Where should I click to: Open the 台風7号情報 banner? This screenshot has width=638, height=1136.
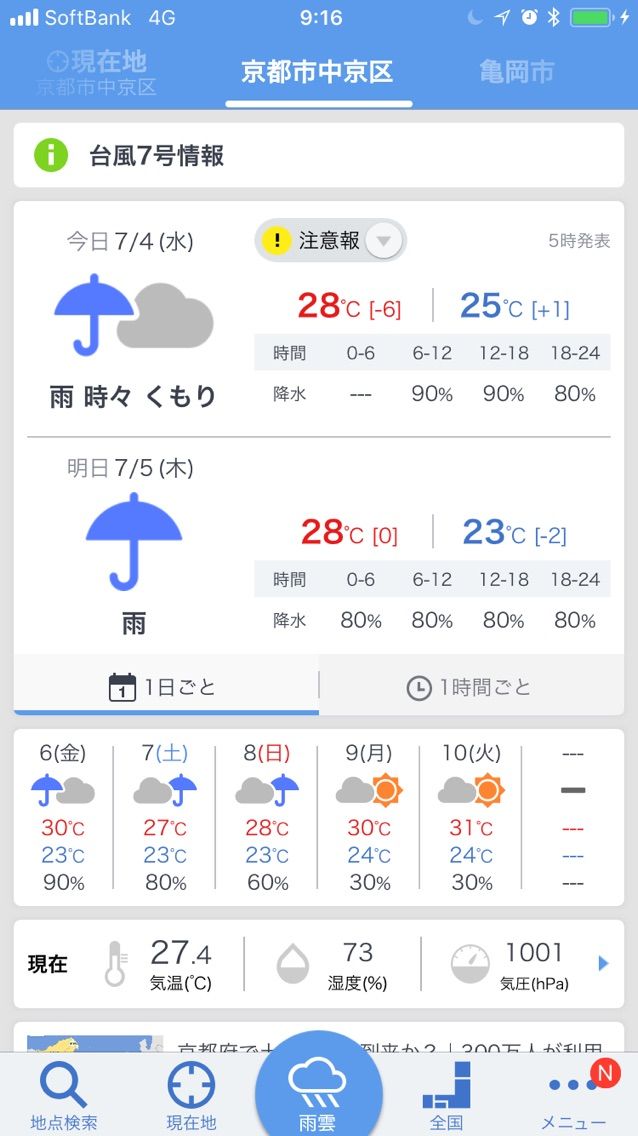[x=319, y=155]
